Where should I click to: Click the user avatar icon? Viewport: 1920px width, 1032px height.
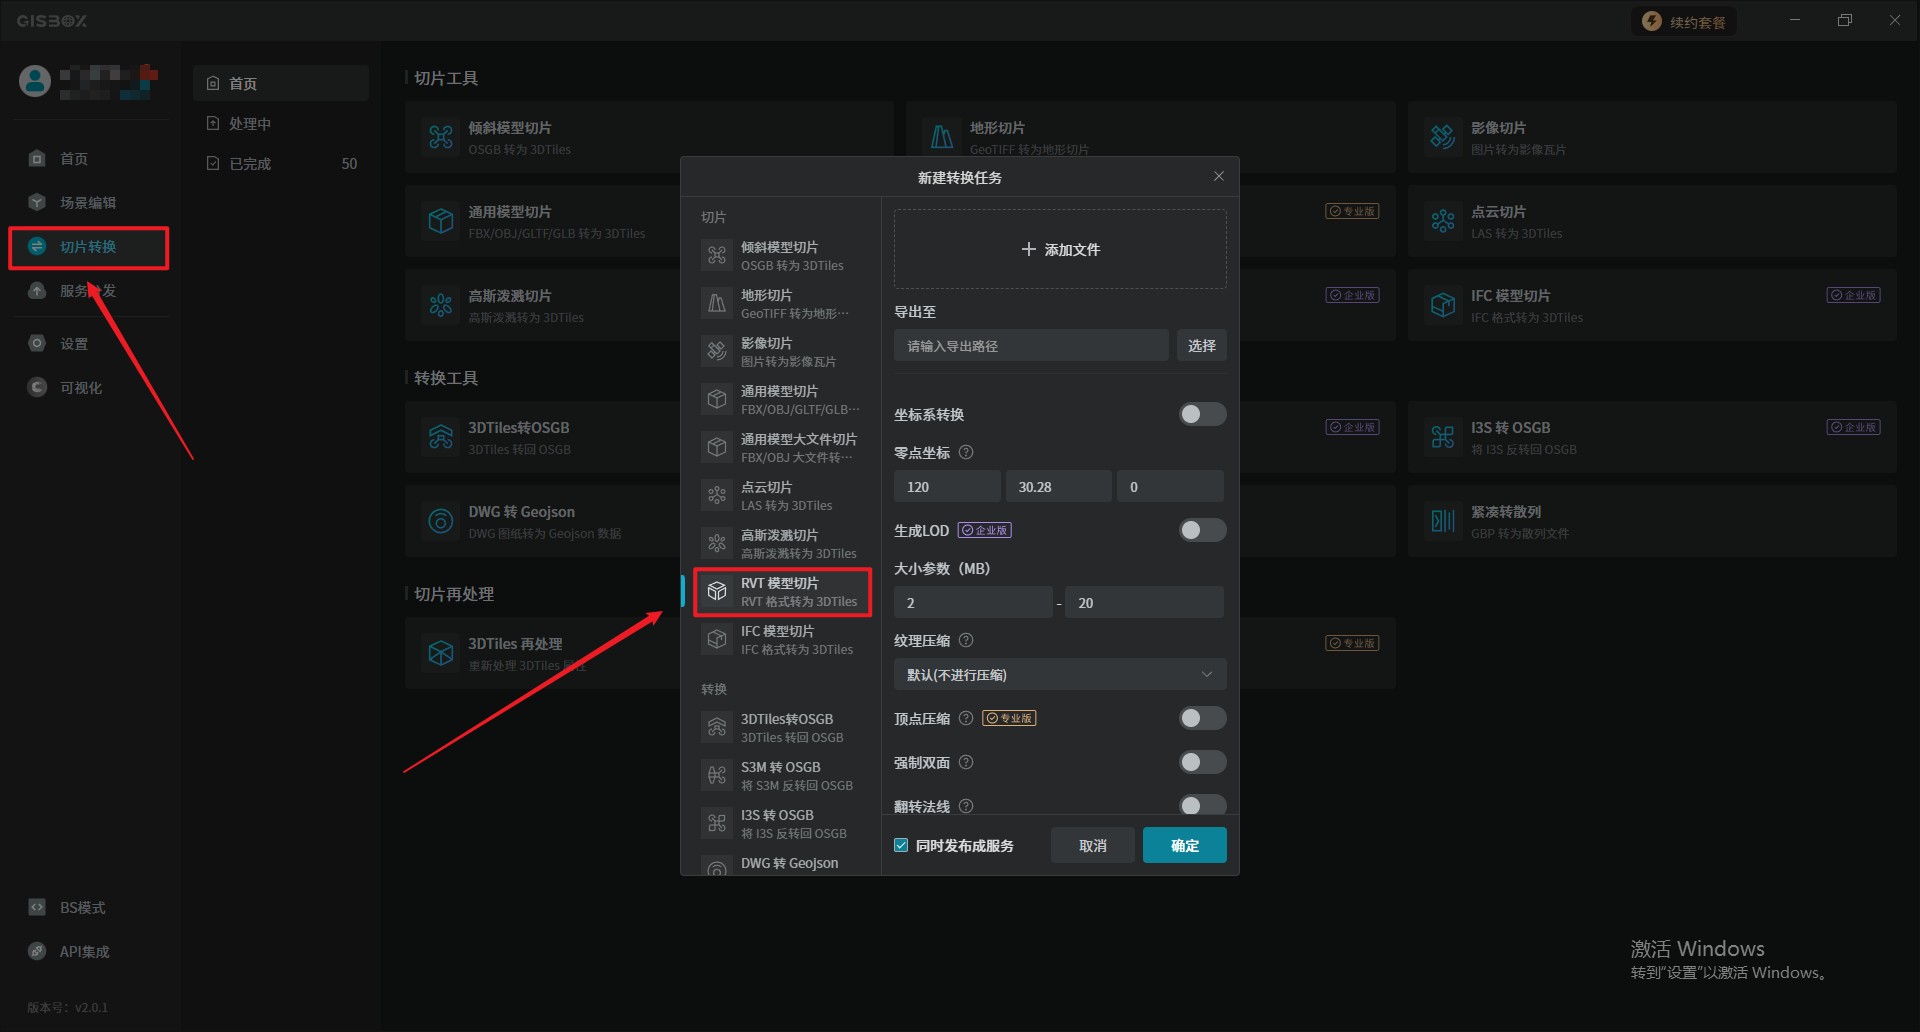point(35,81)
